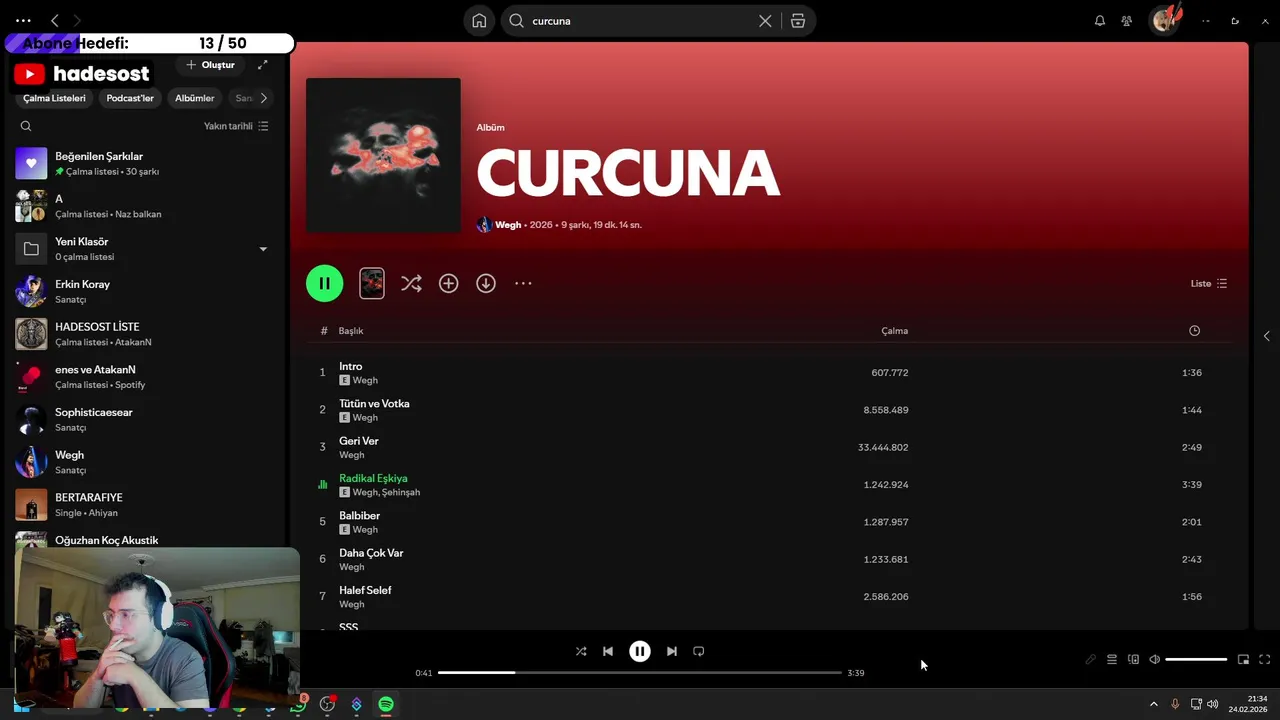
Task: Select the track Tütün ve Votka
Action: pos(770,410)
